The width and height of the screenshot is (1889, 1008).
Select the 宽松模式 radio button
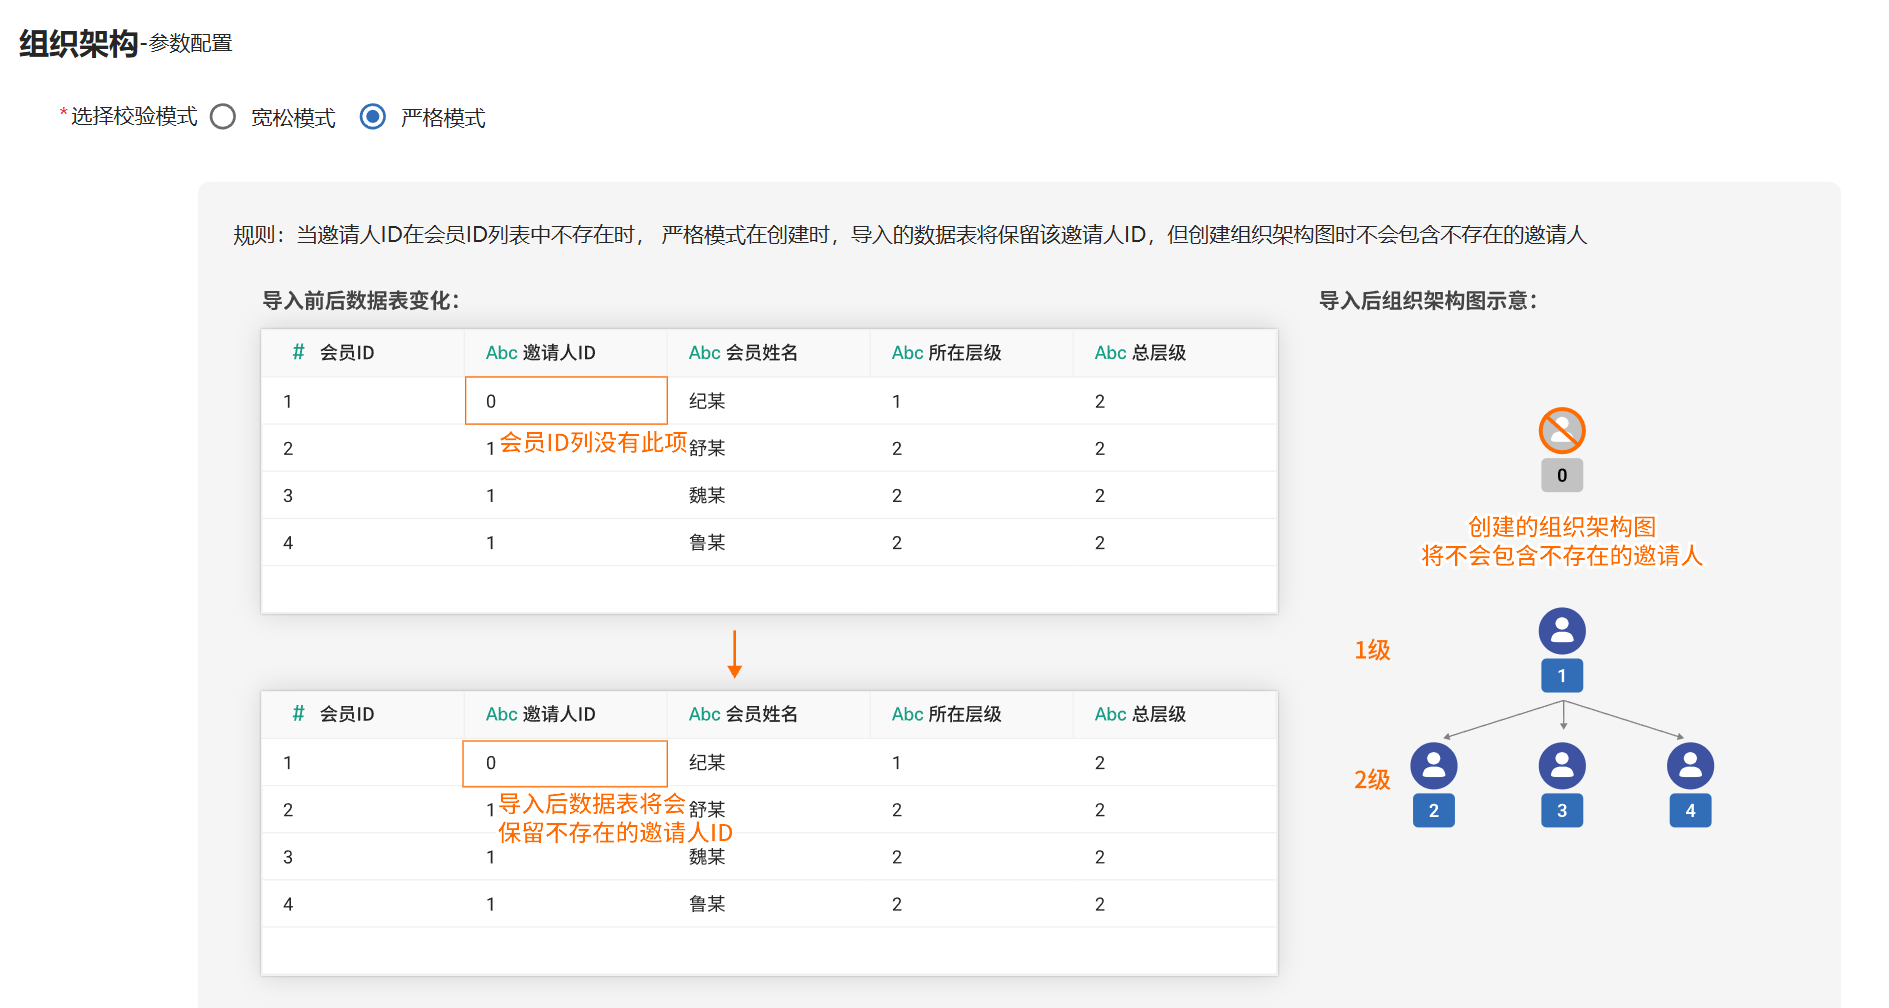point(223,117)
